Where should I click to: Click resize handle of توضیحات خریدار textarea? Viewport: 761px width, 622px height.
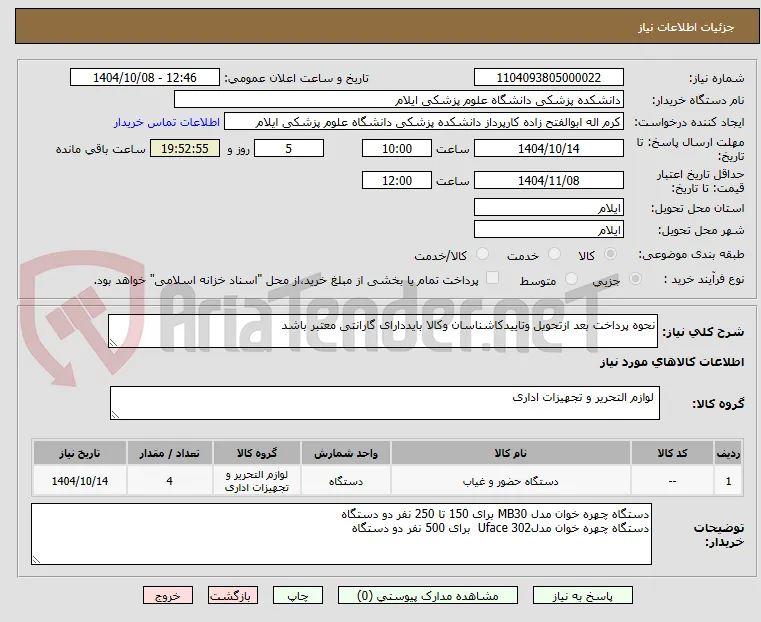tap(36, 559)
